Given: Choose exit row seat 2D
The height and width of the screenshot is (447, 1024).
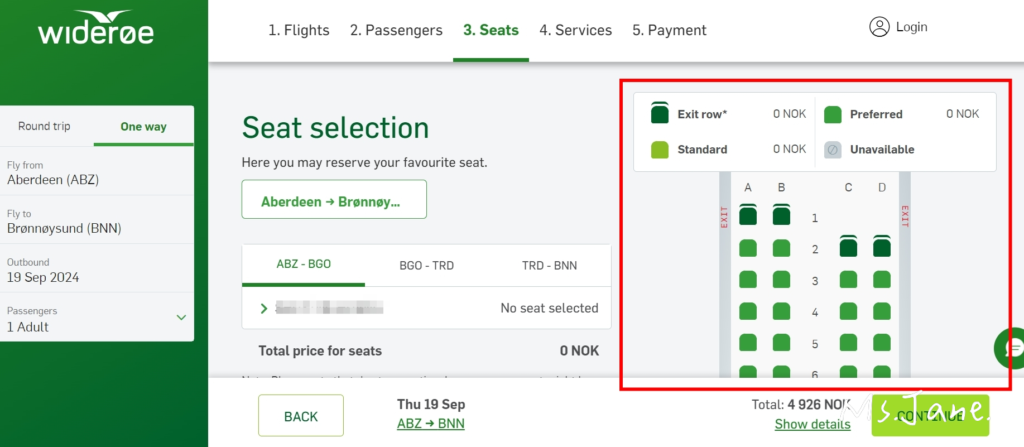Looking at the screenshot, I should [x=881, y=247].
